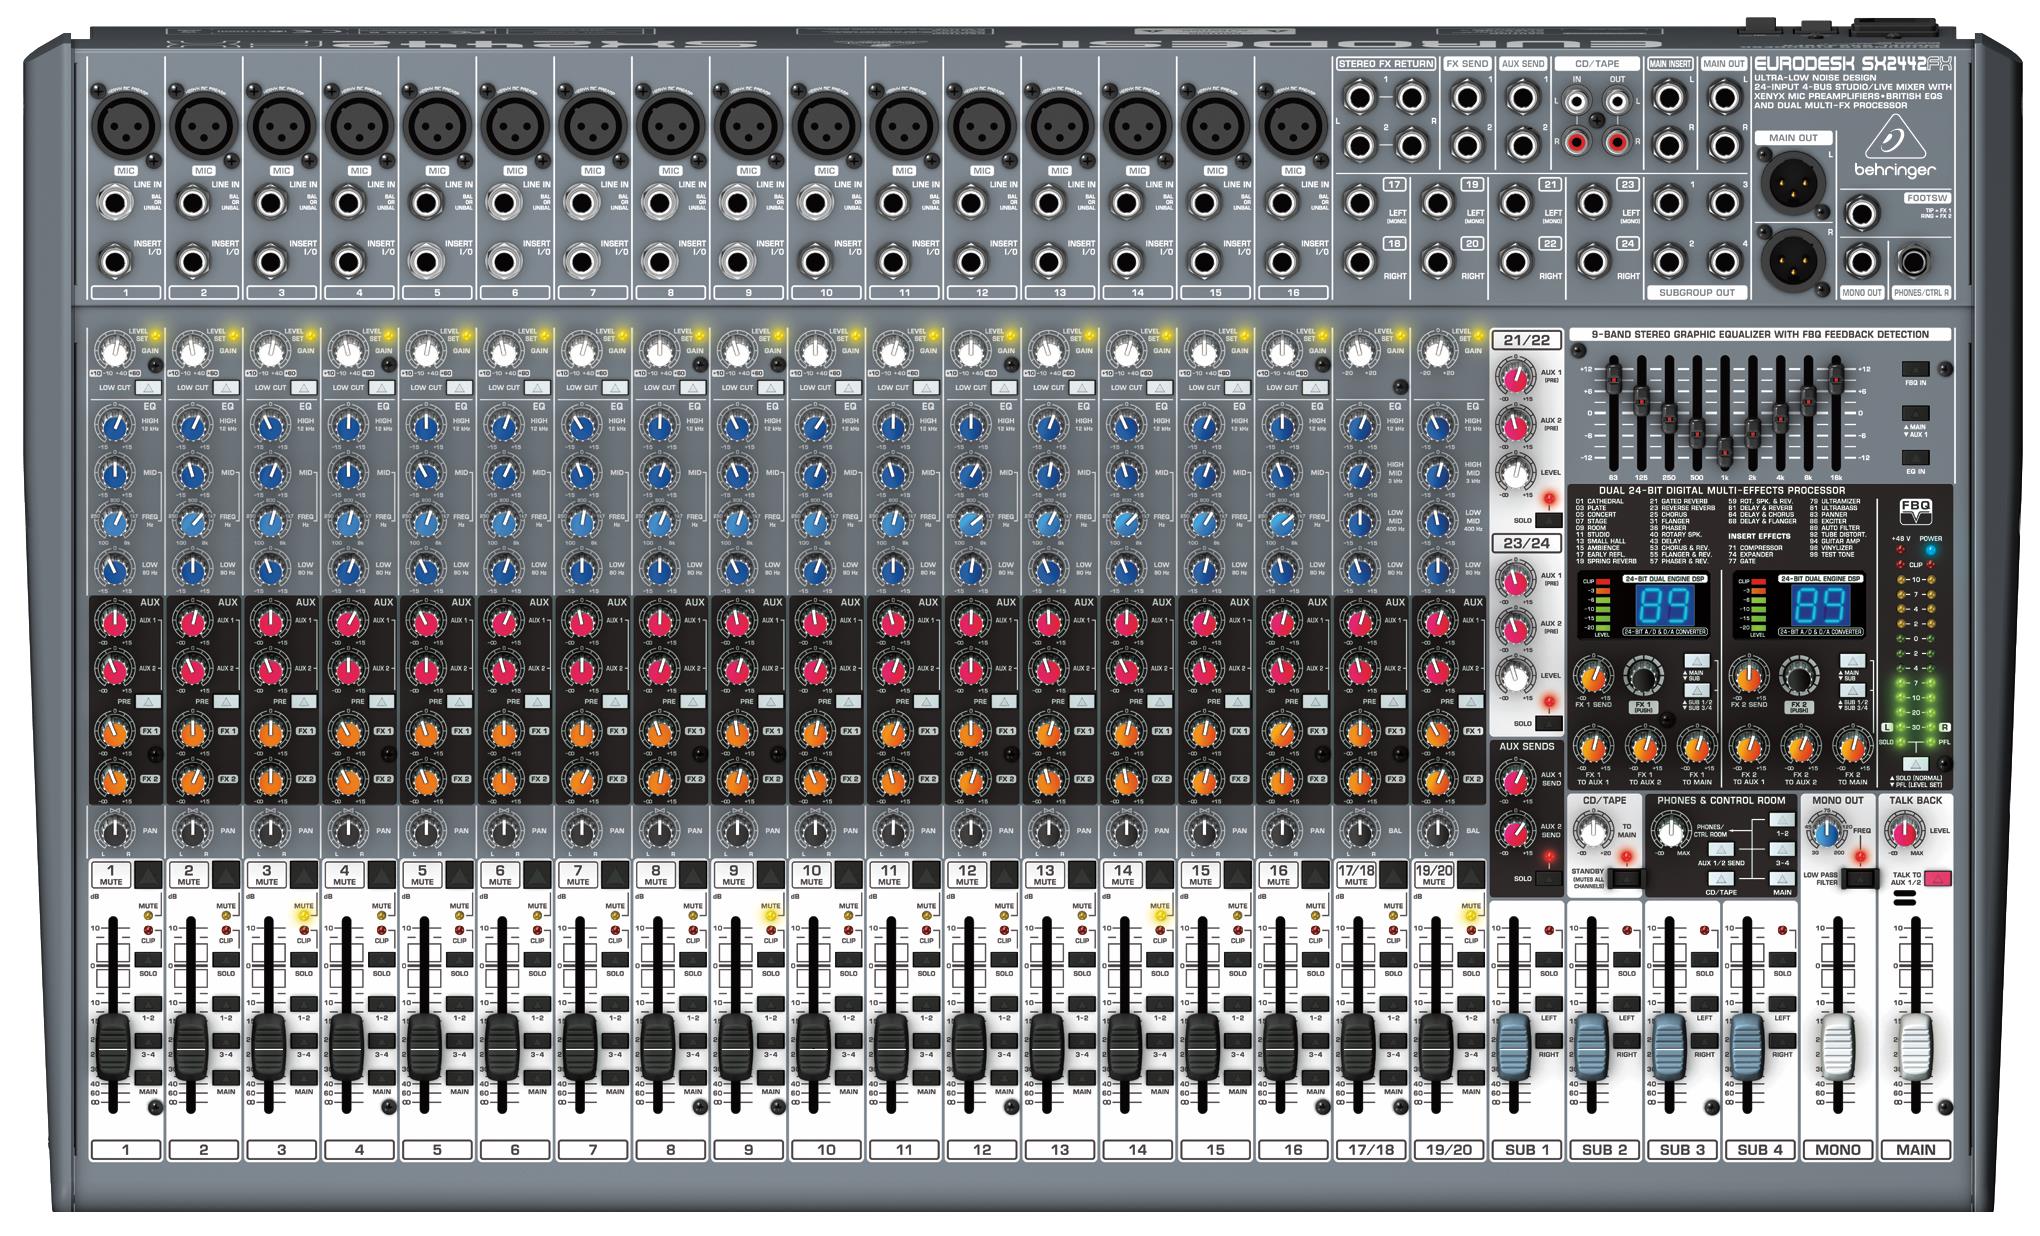Click the MAIN master fader cap

1916,1046
